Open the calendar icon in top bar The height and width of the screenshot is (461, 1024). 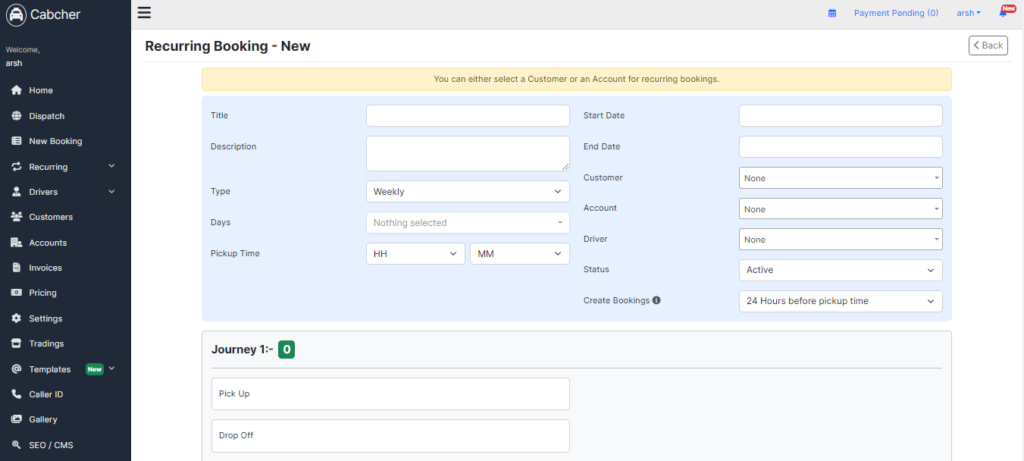click(832, 13)
